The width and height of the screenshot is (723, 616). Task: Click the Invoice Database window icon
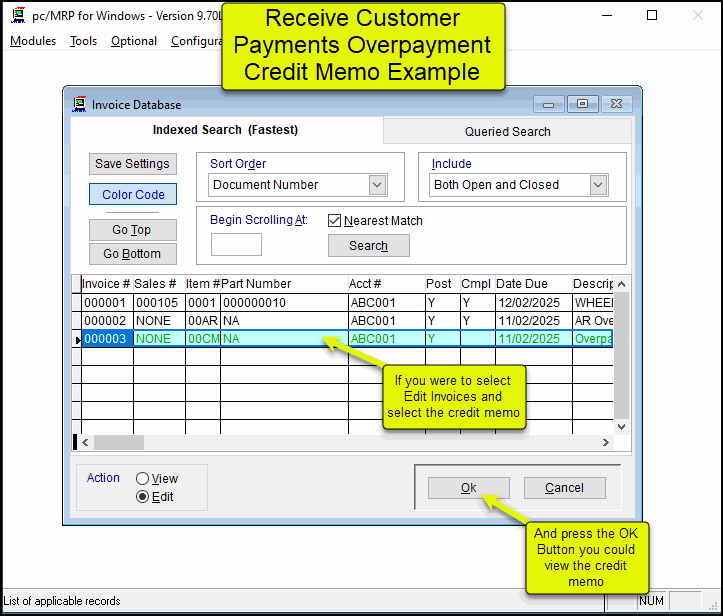pyautogui.click(x=80, y=104)
